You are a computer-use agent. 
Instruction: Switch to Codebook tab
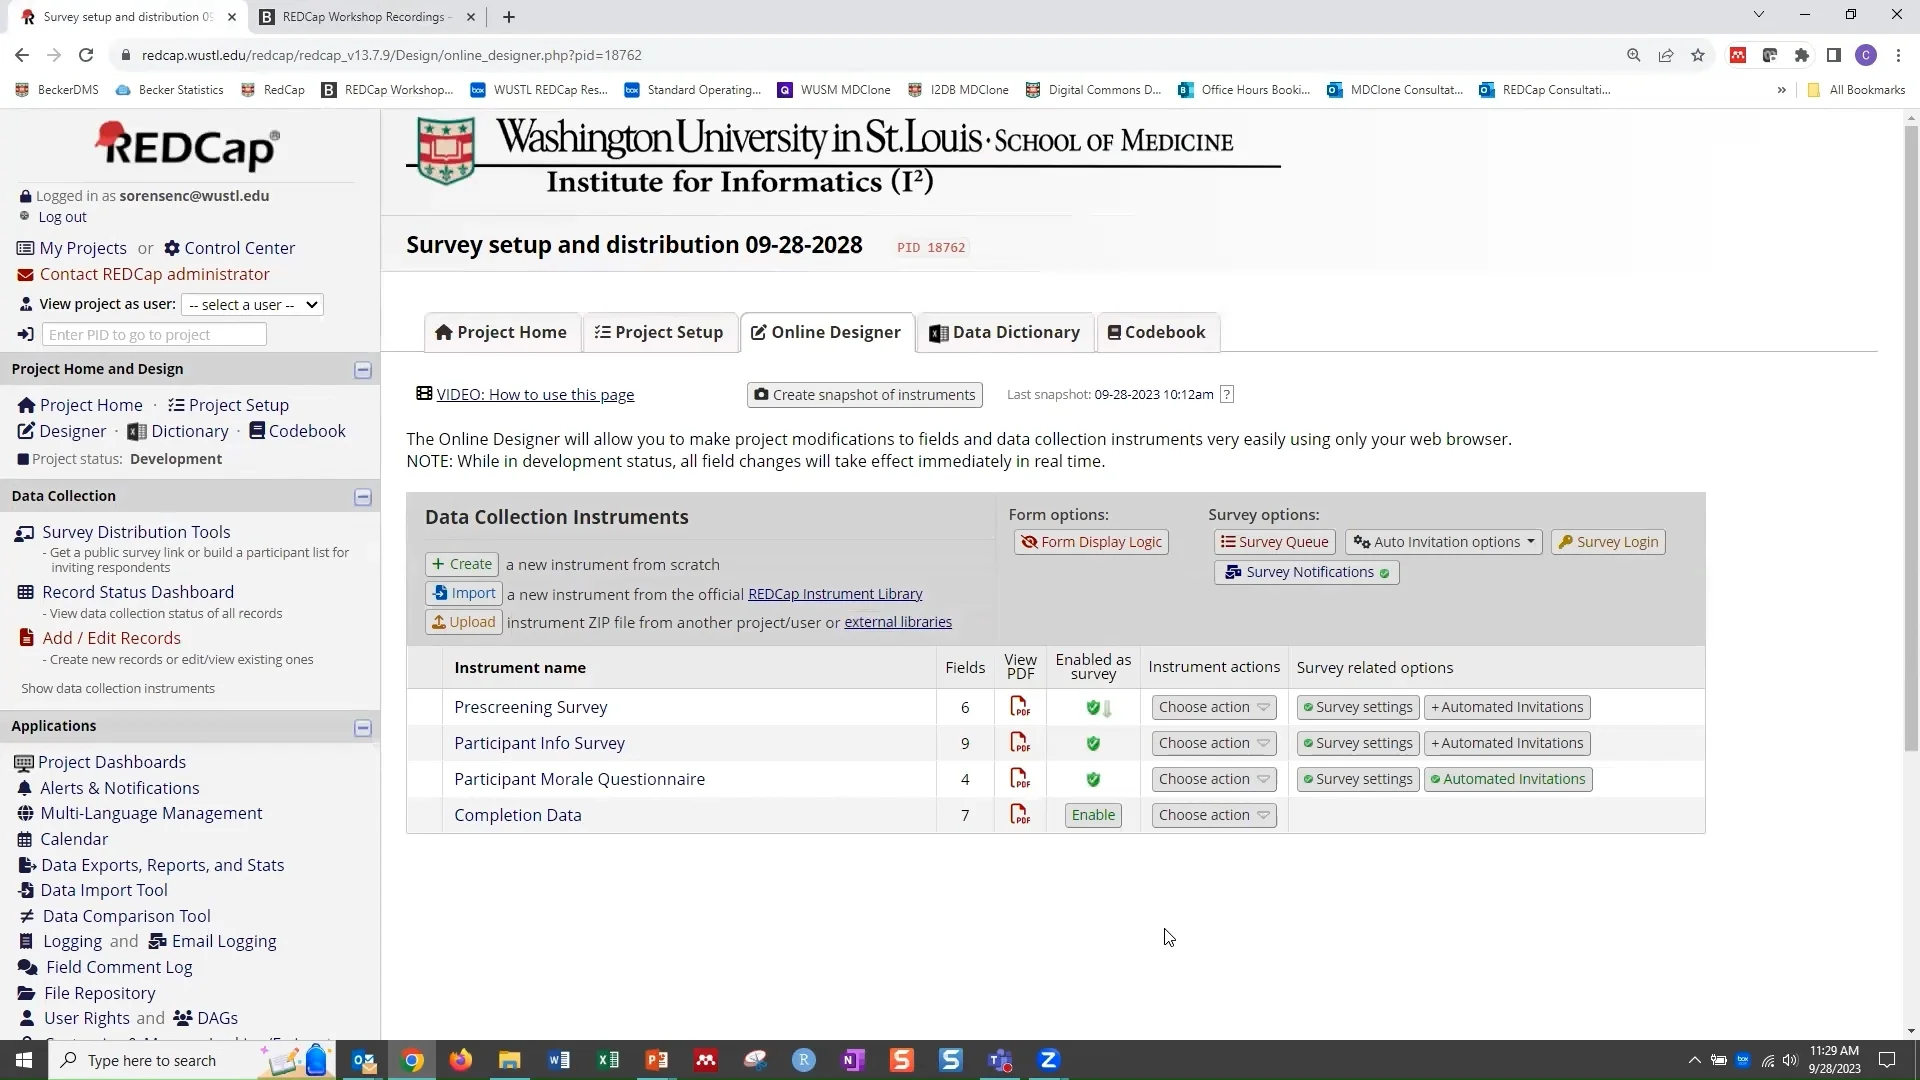tap(1157, 332)
